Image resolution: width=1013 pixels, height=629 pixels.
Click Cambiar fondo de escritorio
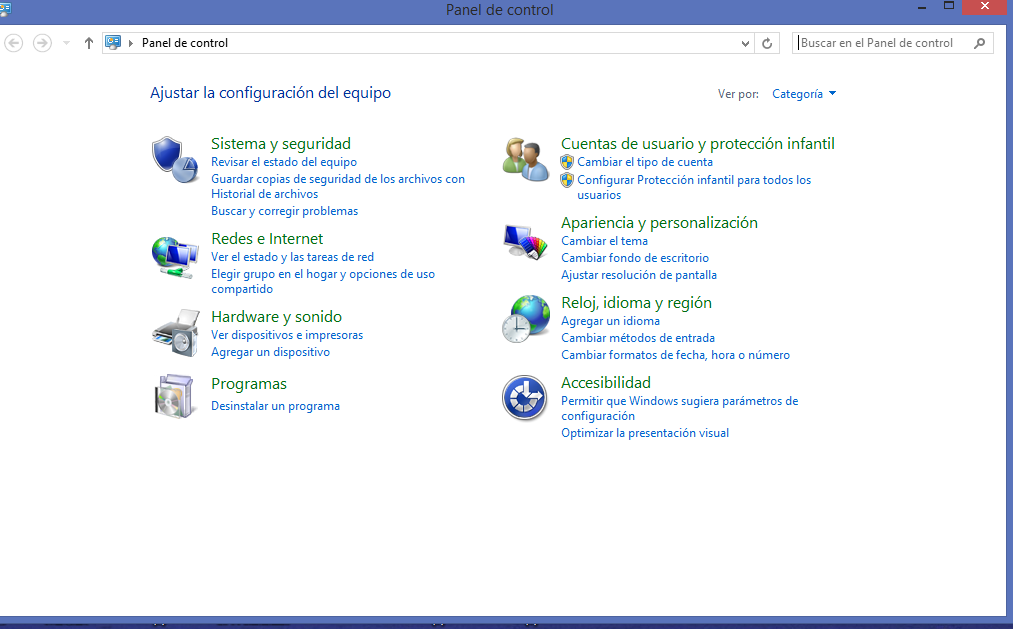point(635,258)
